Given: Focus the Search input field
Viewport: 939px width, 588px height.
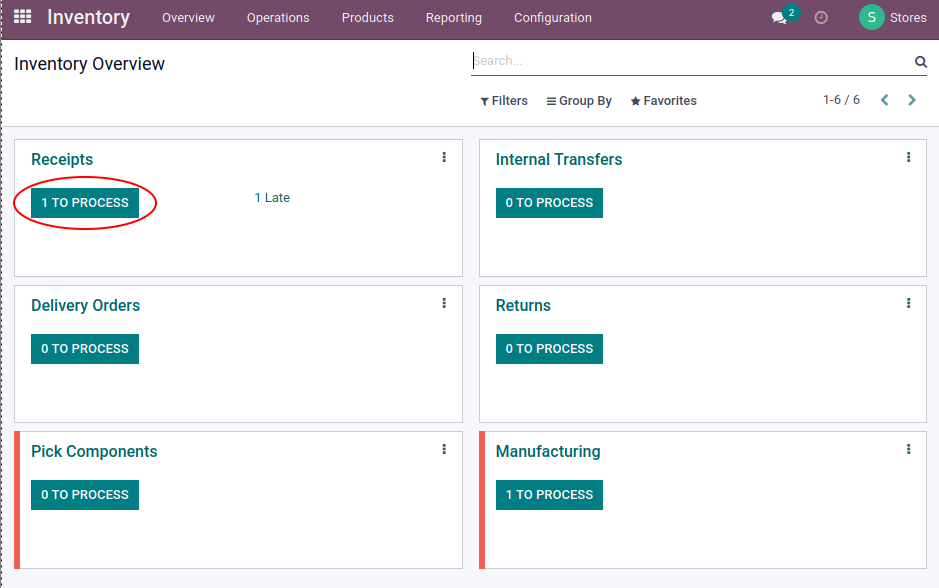Looking at the screenshot, I should [x=692, y=61].
